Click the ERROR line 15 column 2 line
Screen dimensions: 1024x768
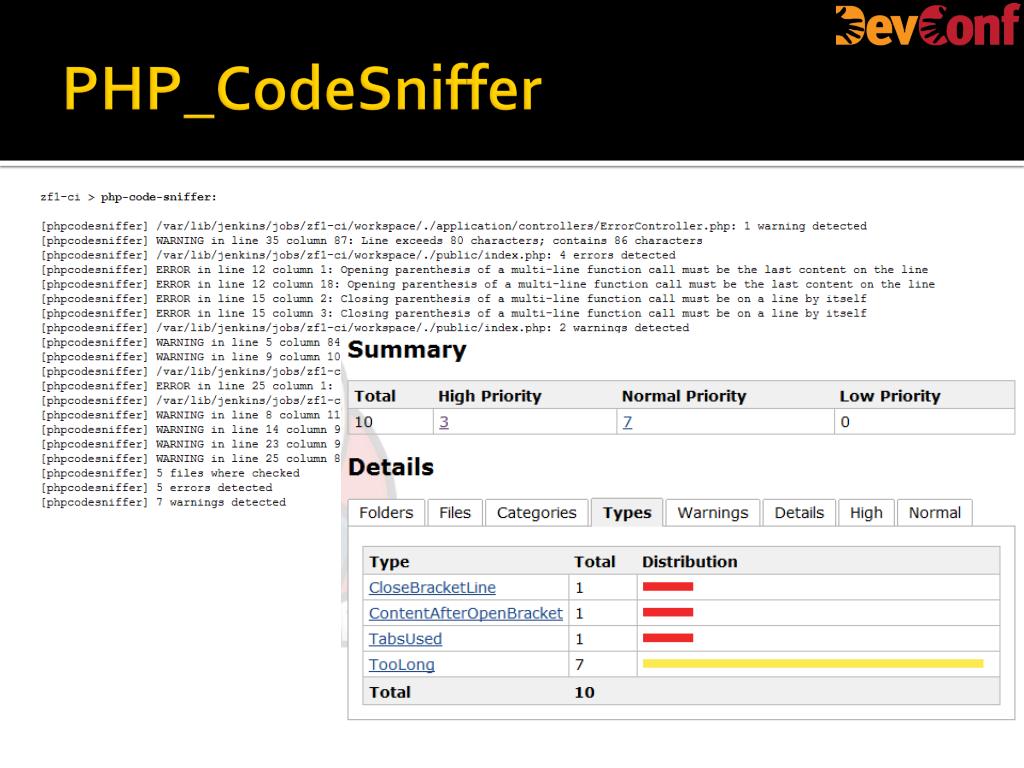(x=454, y=298)
